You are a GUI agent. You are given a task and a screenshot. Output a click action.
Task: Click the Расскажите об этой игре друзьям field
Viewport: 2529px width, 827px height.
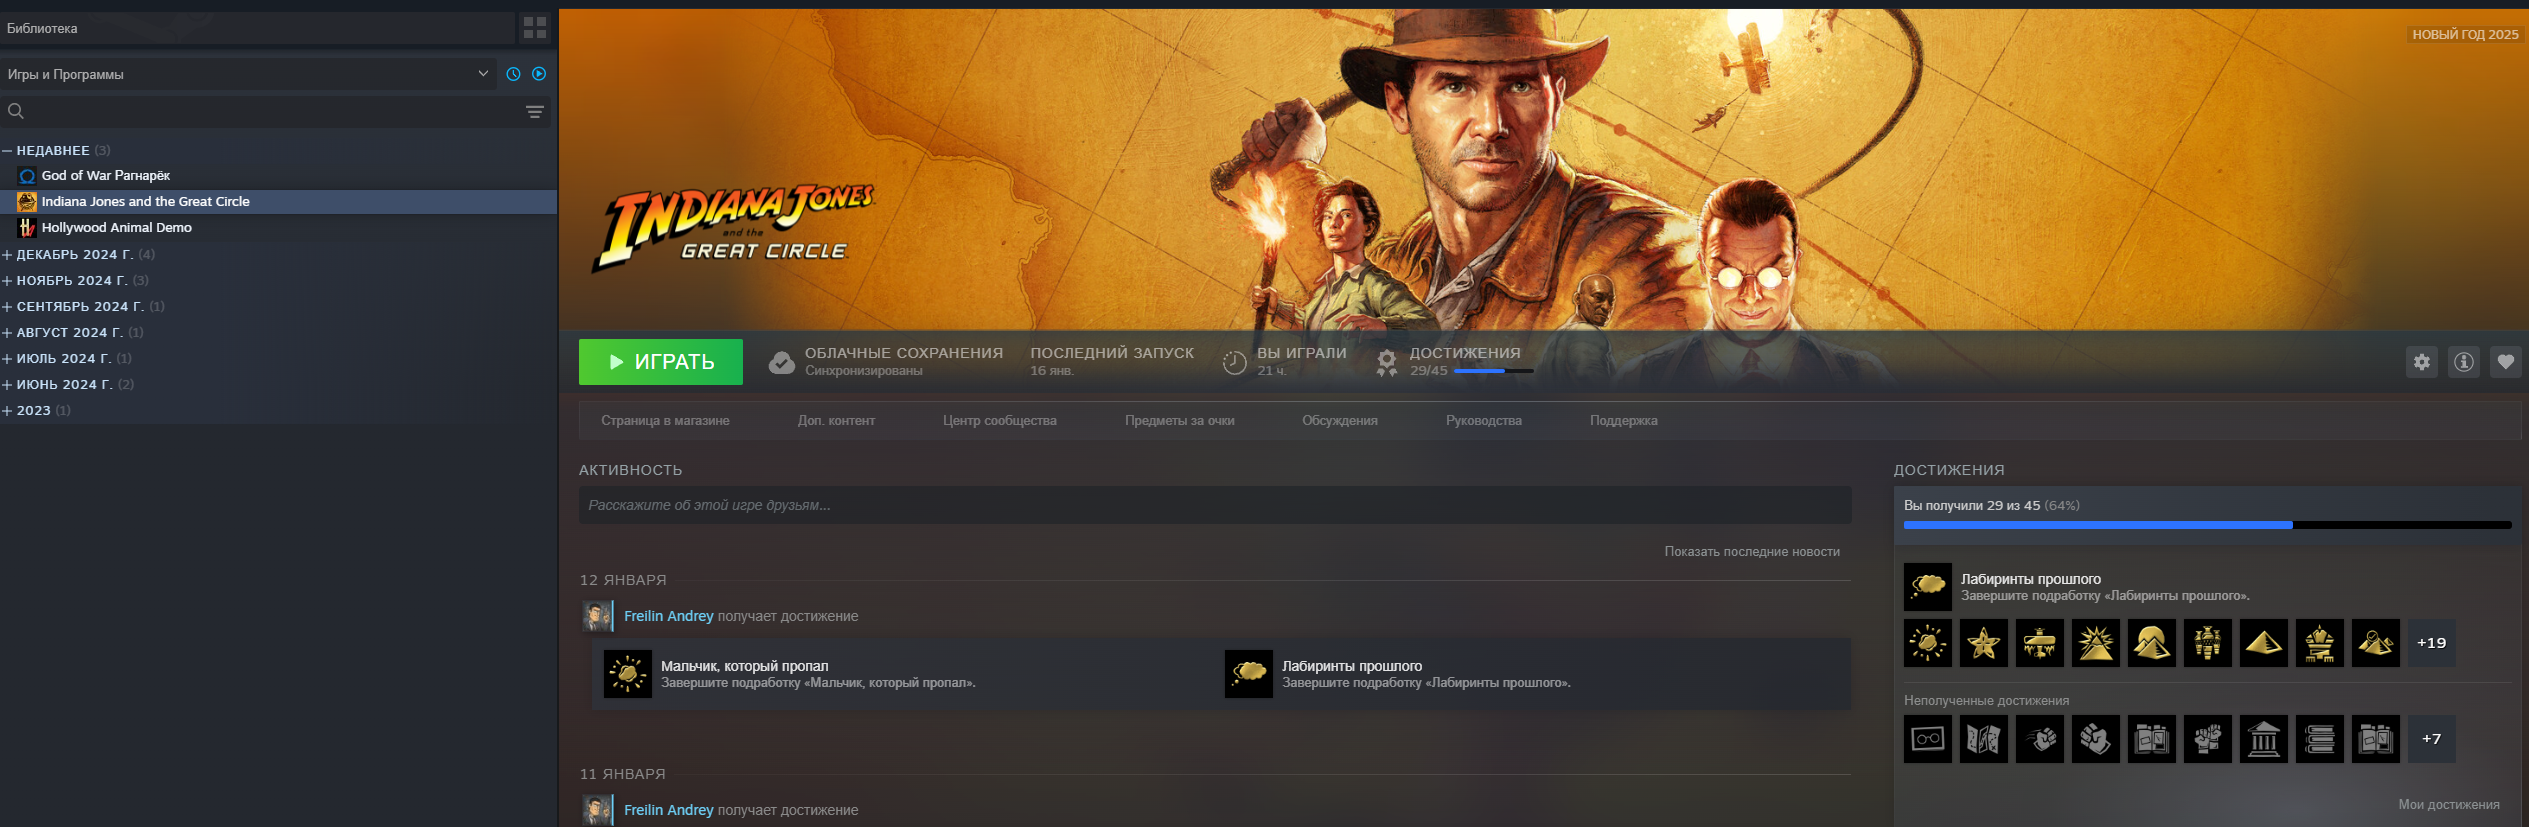pyautogui.click(x=1215, y=505)
